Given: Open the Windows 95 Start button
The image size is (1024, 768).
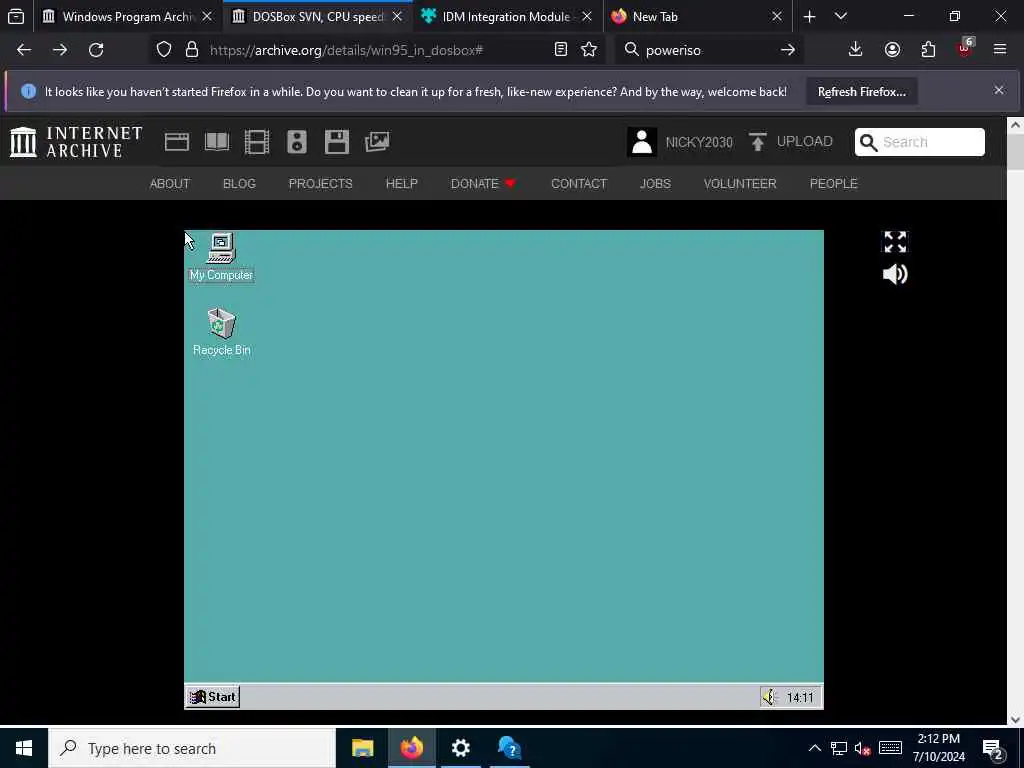Looking at the screenshot, I should (x=213, y=697).
